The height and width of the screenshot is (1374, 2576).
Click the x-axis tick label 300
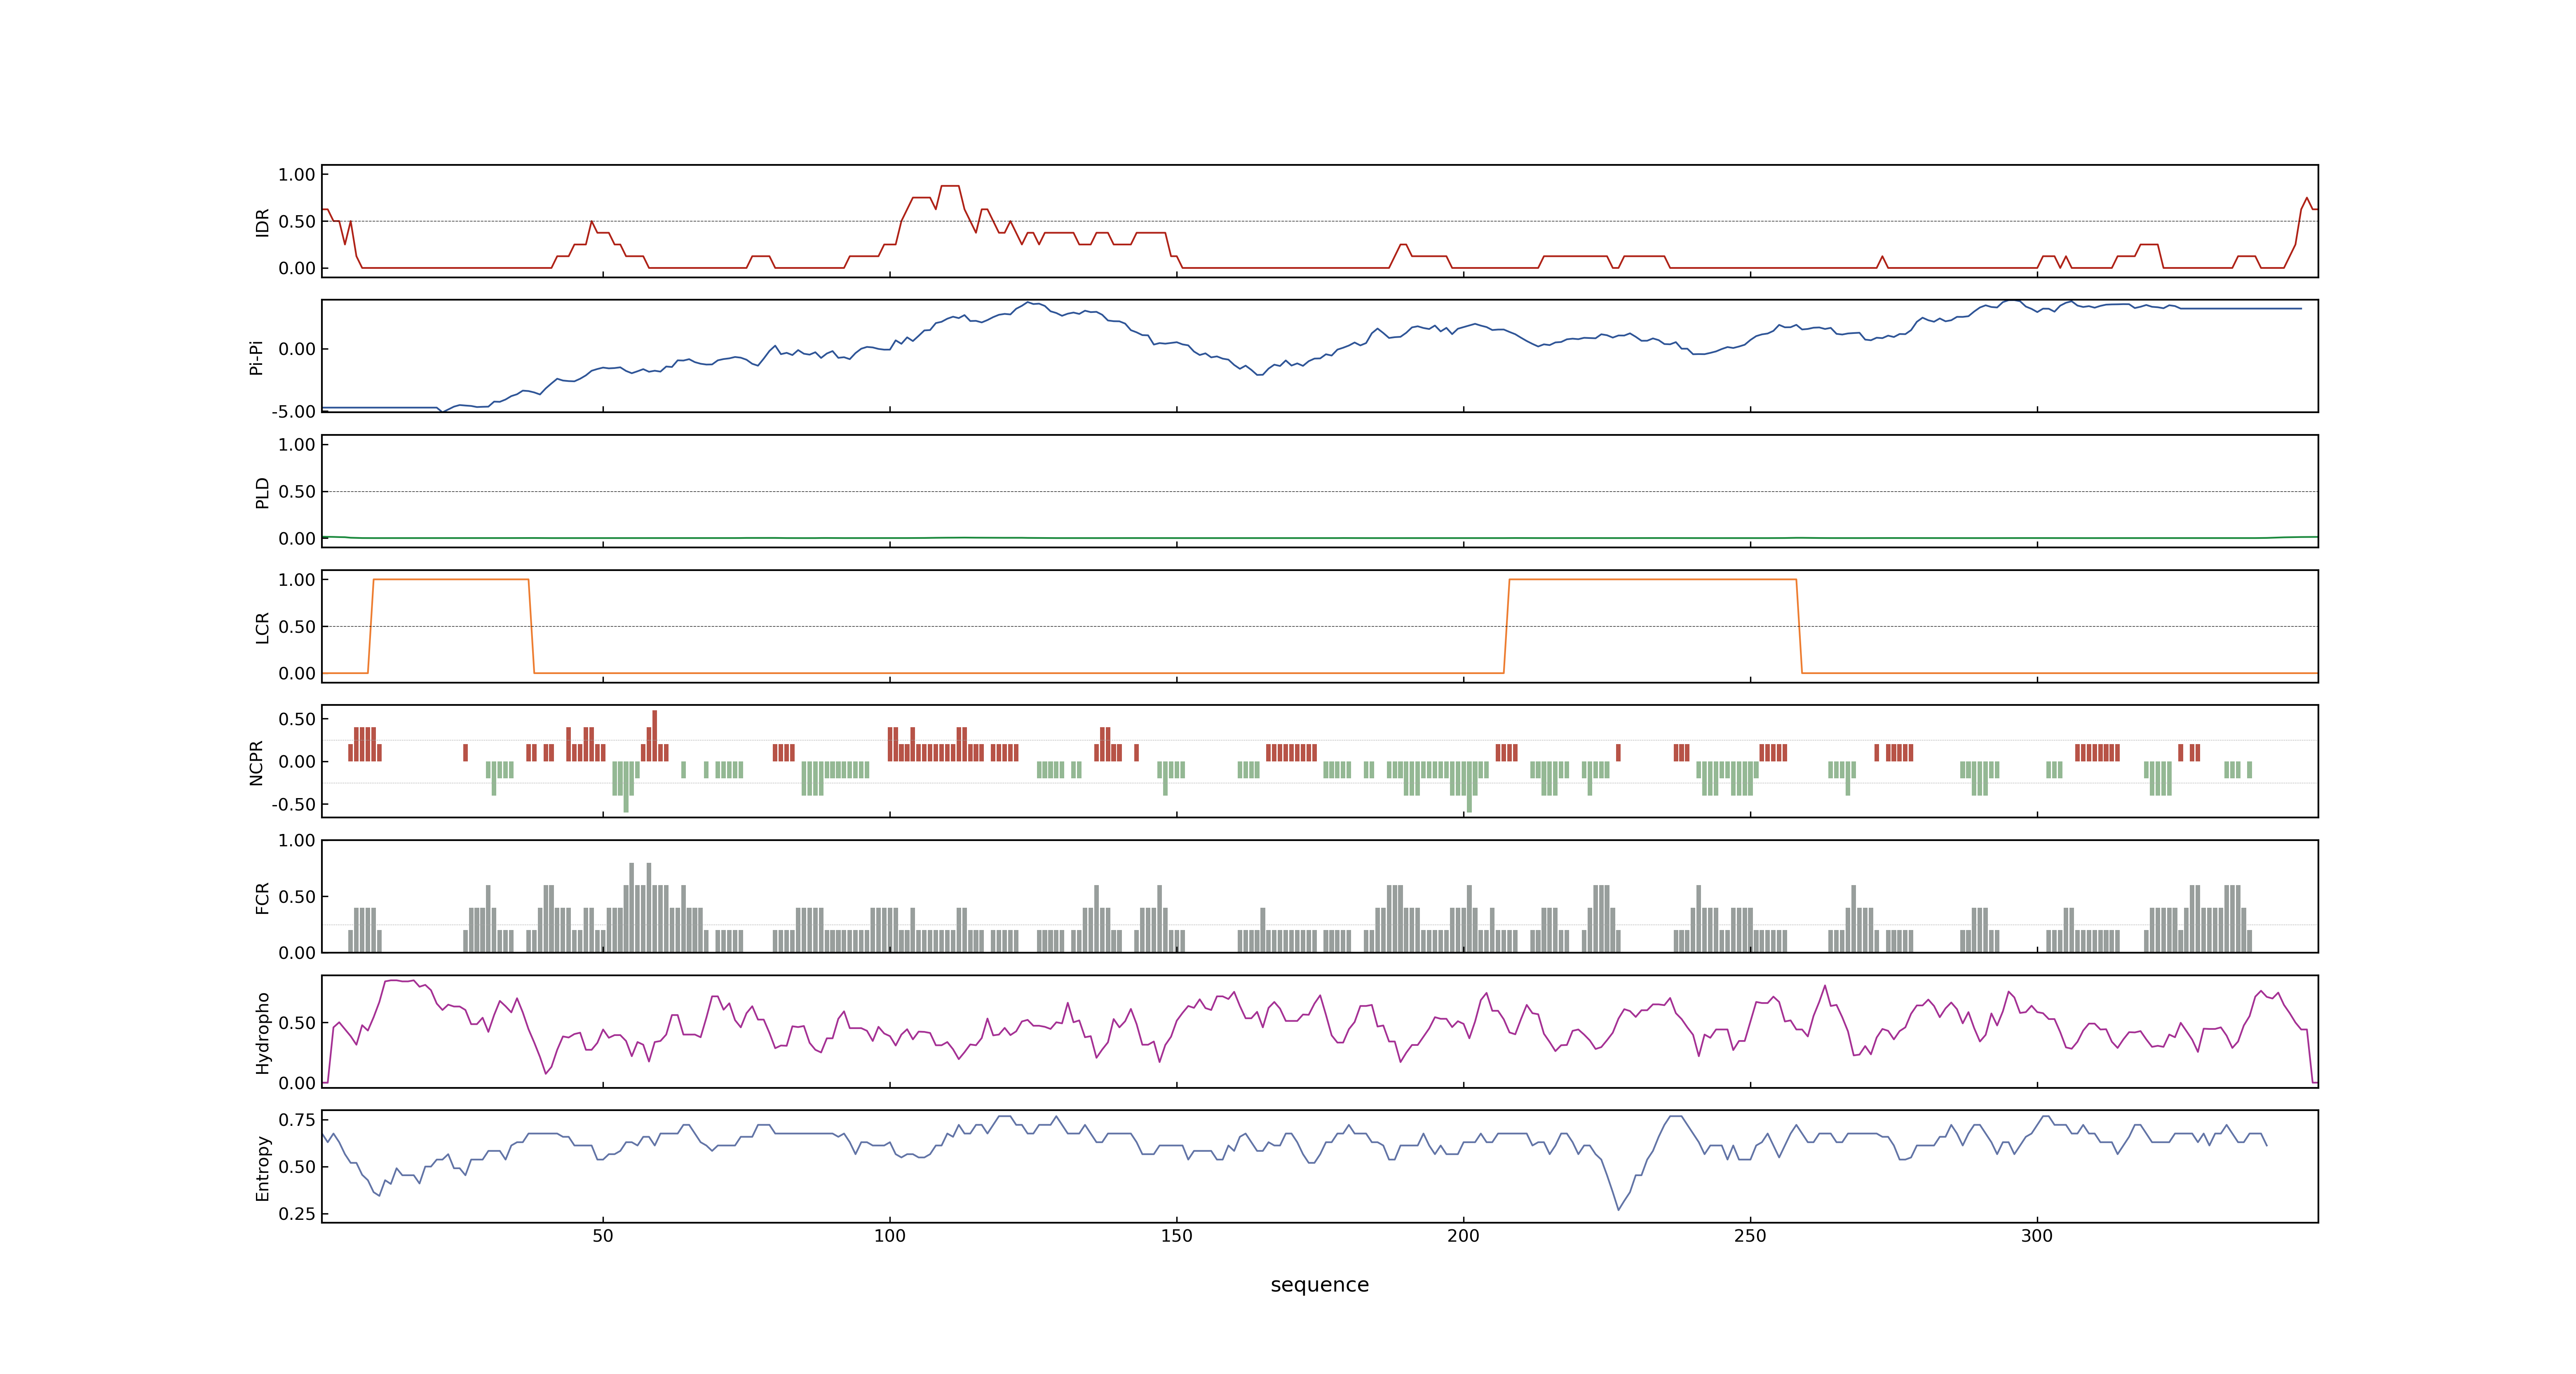(x=2037, y=1236)
